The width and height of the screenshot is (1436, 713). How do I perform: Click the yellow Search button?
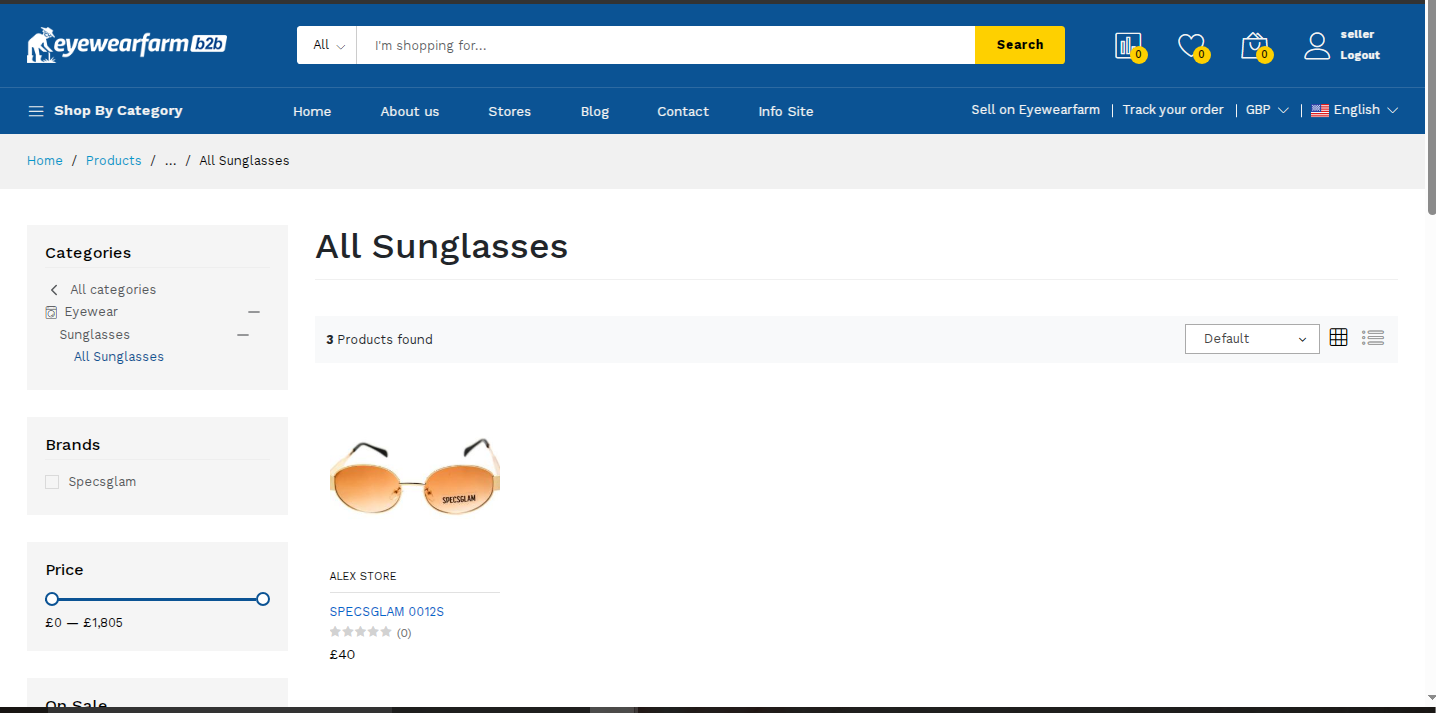[1020, 45]
